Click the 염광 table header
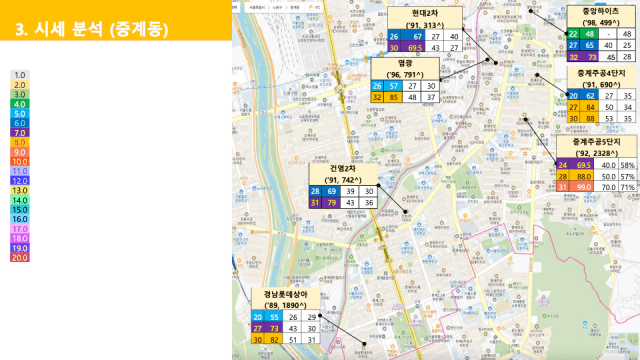The height and width of the screenshot is (360, 640). click(x=405, y=69)
